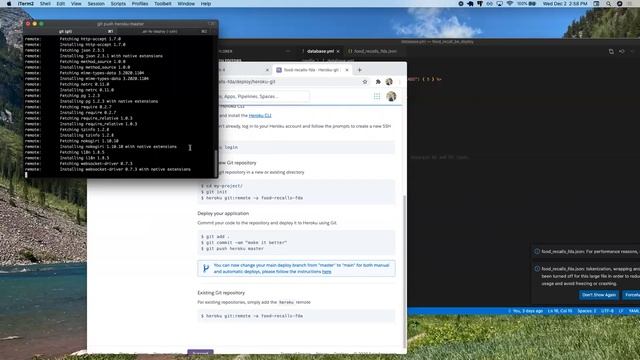Open Heroku account avatar menu

pyautogui.click(x=391, y=96)
